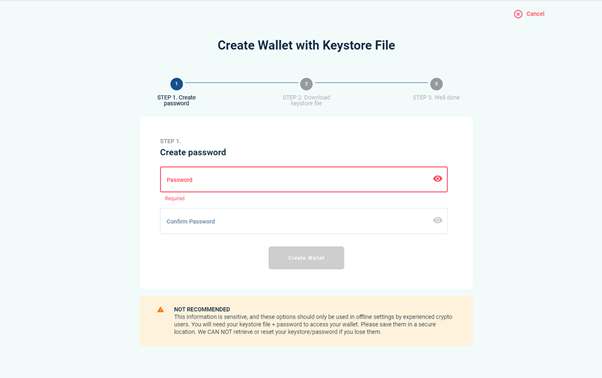Click the Create Wallet with Keystore File title
602x378 pixels.
[x=306, y=45]
